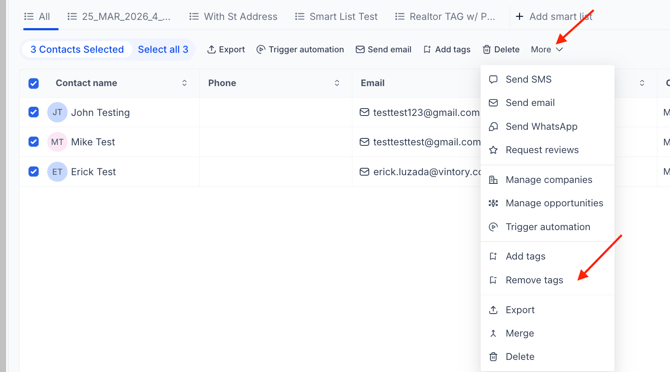Screen dimensions: 670x372
Task: Click the Manage opportunities icon
Action: click(x=493, y=203)
